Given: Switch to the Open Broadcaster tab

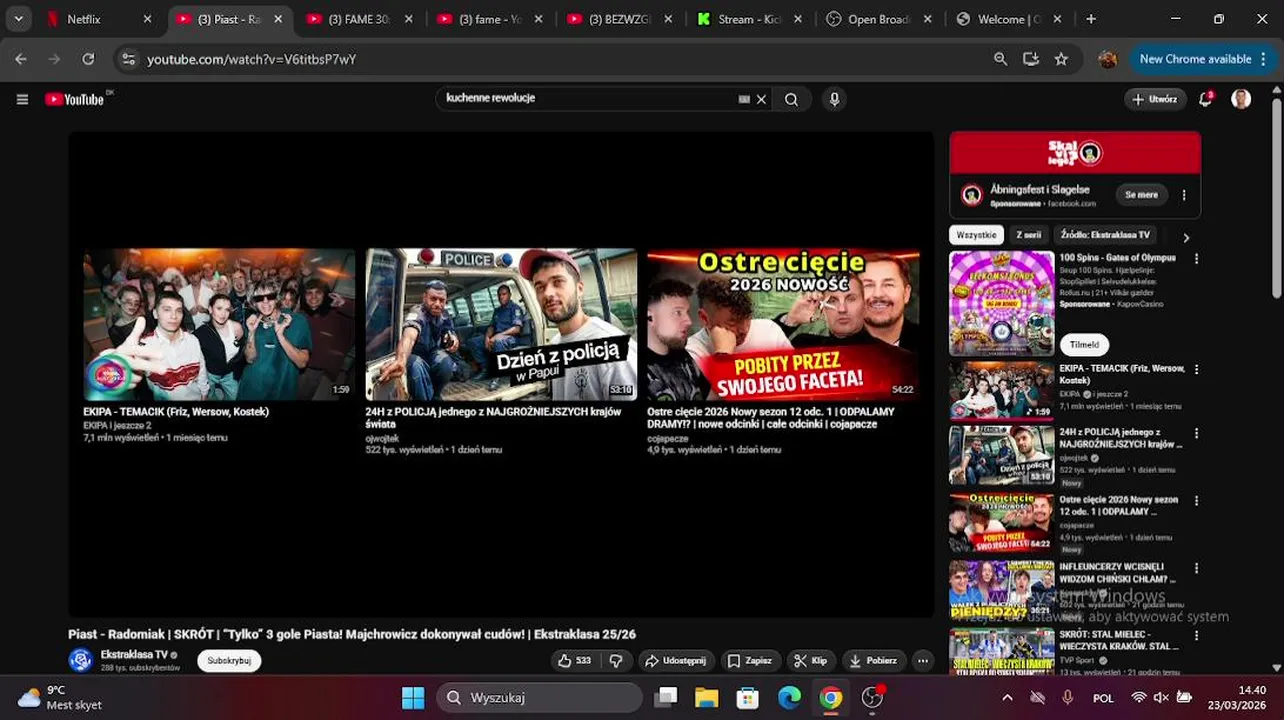Looking at the screenshot, I should 881,19.
